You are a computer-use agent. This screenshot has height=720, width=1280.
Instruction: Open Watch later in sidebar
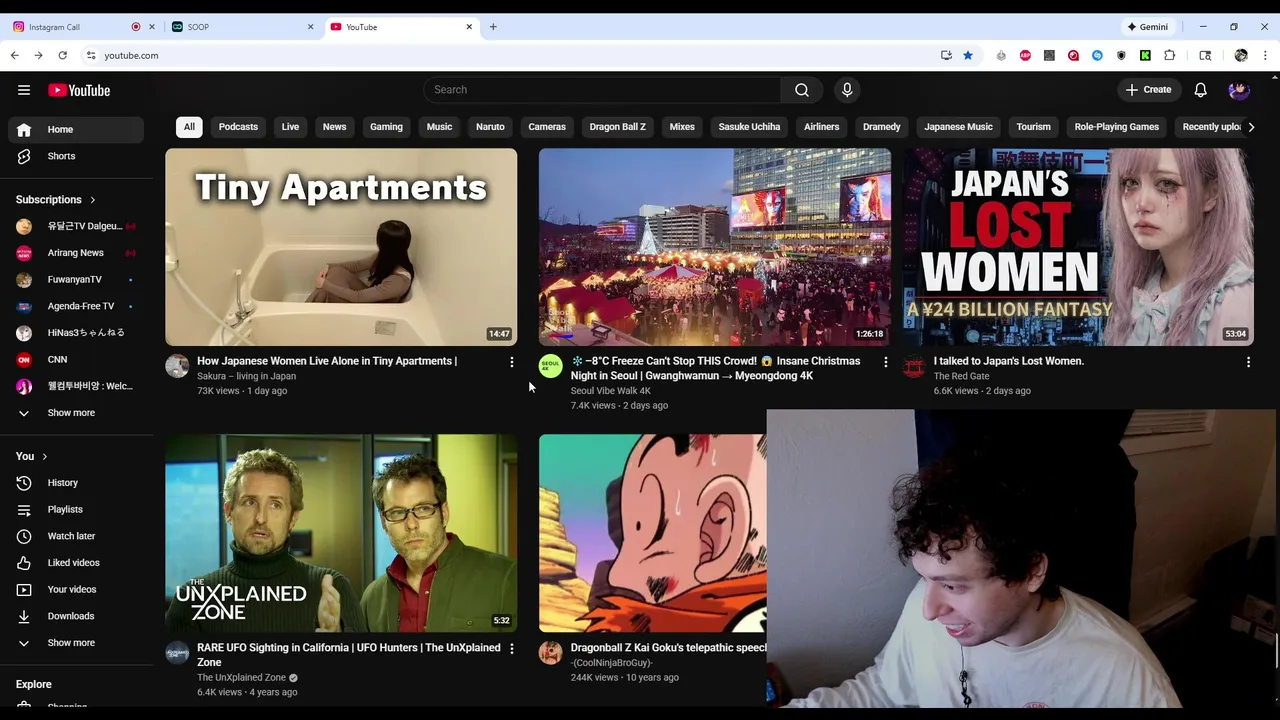pyautogui.click(x=76, y=536)
